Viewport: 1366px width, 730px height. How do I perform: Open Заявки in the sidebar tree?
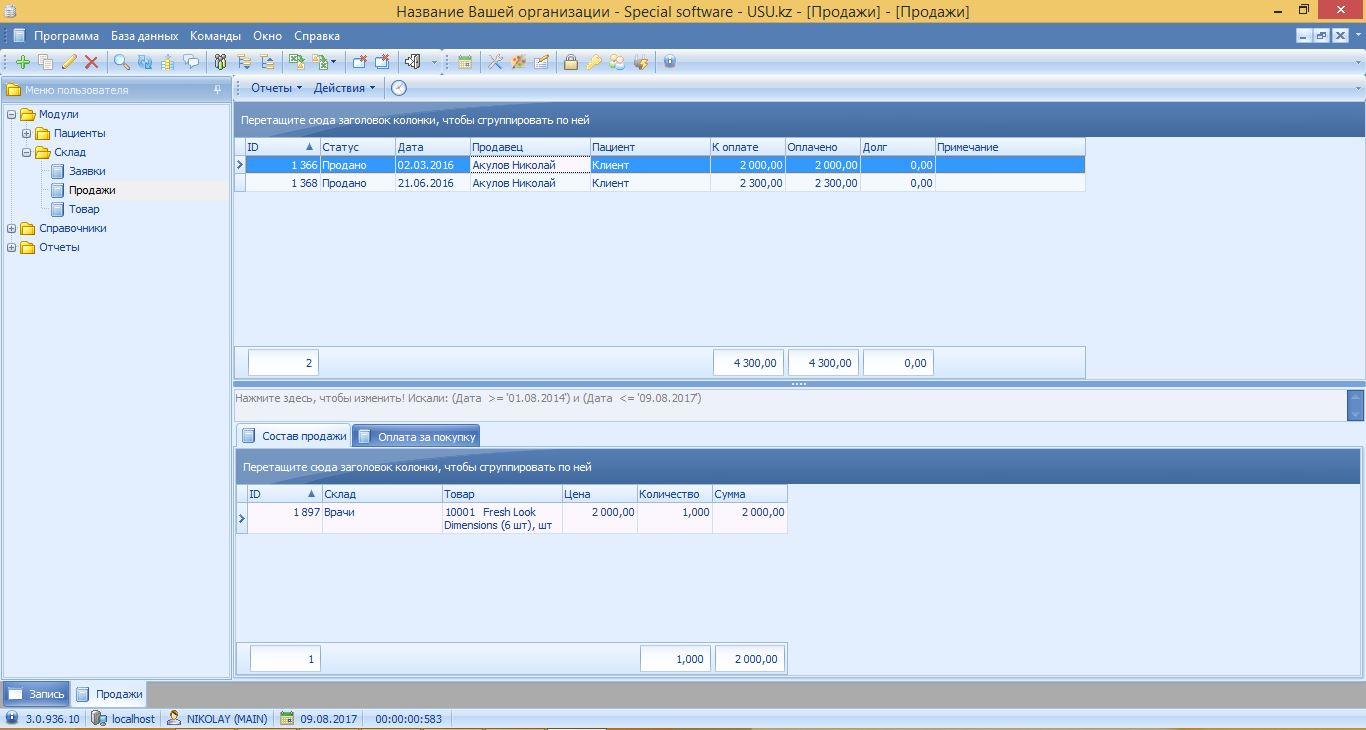[x=87, y=171]
